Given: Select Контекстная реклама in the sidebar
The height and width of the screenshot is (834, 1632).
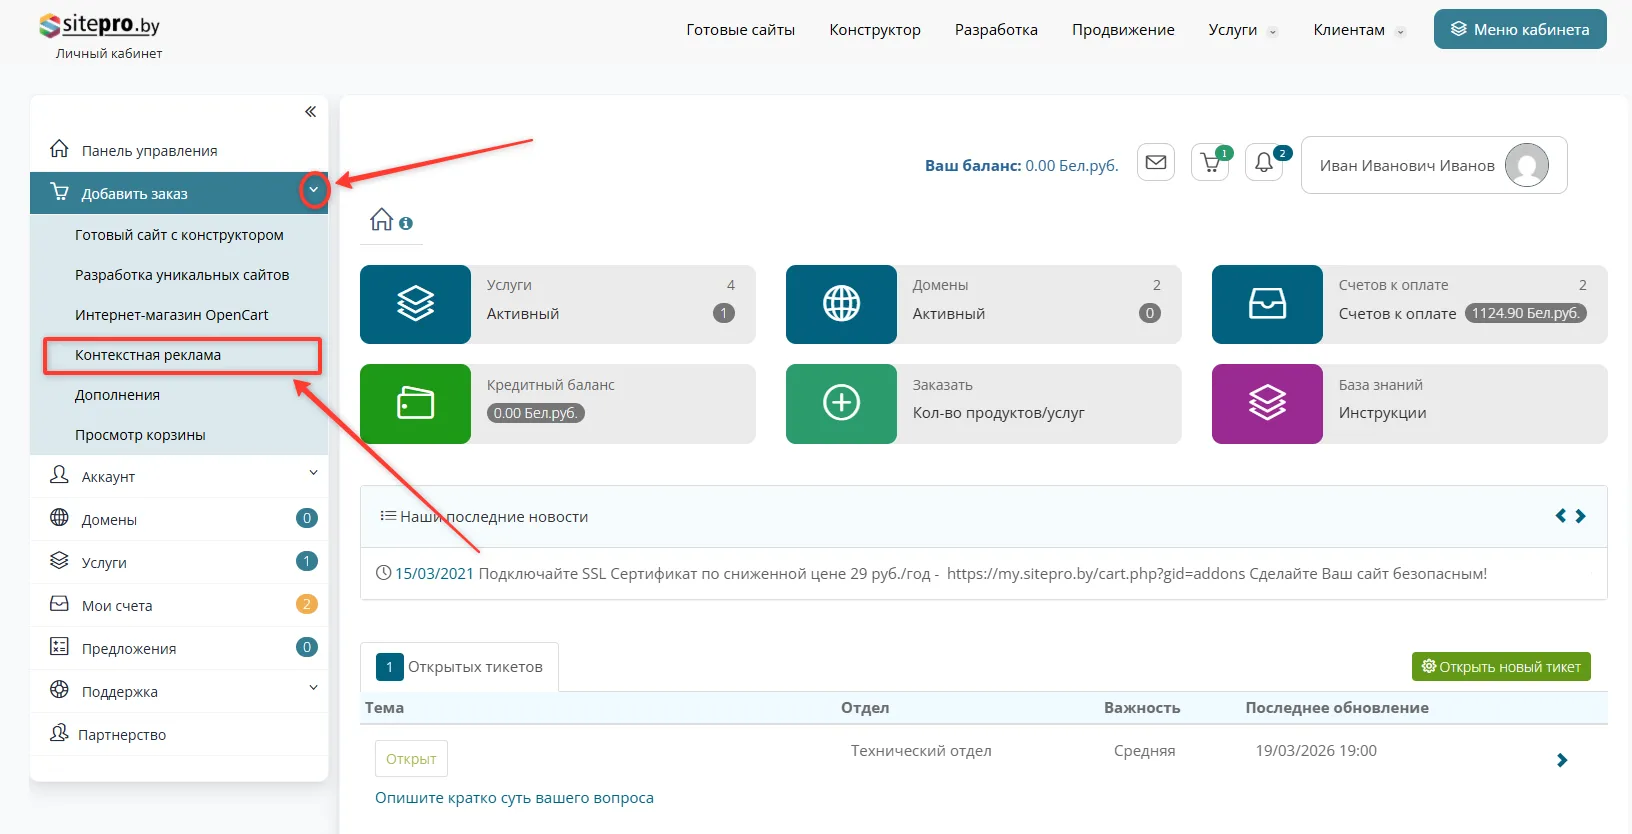Looking at the screenshot, I should pyautogui.click(x=148, y=355).
